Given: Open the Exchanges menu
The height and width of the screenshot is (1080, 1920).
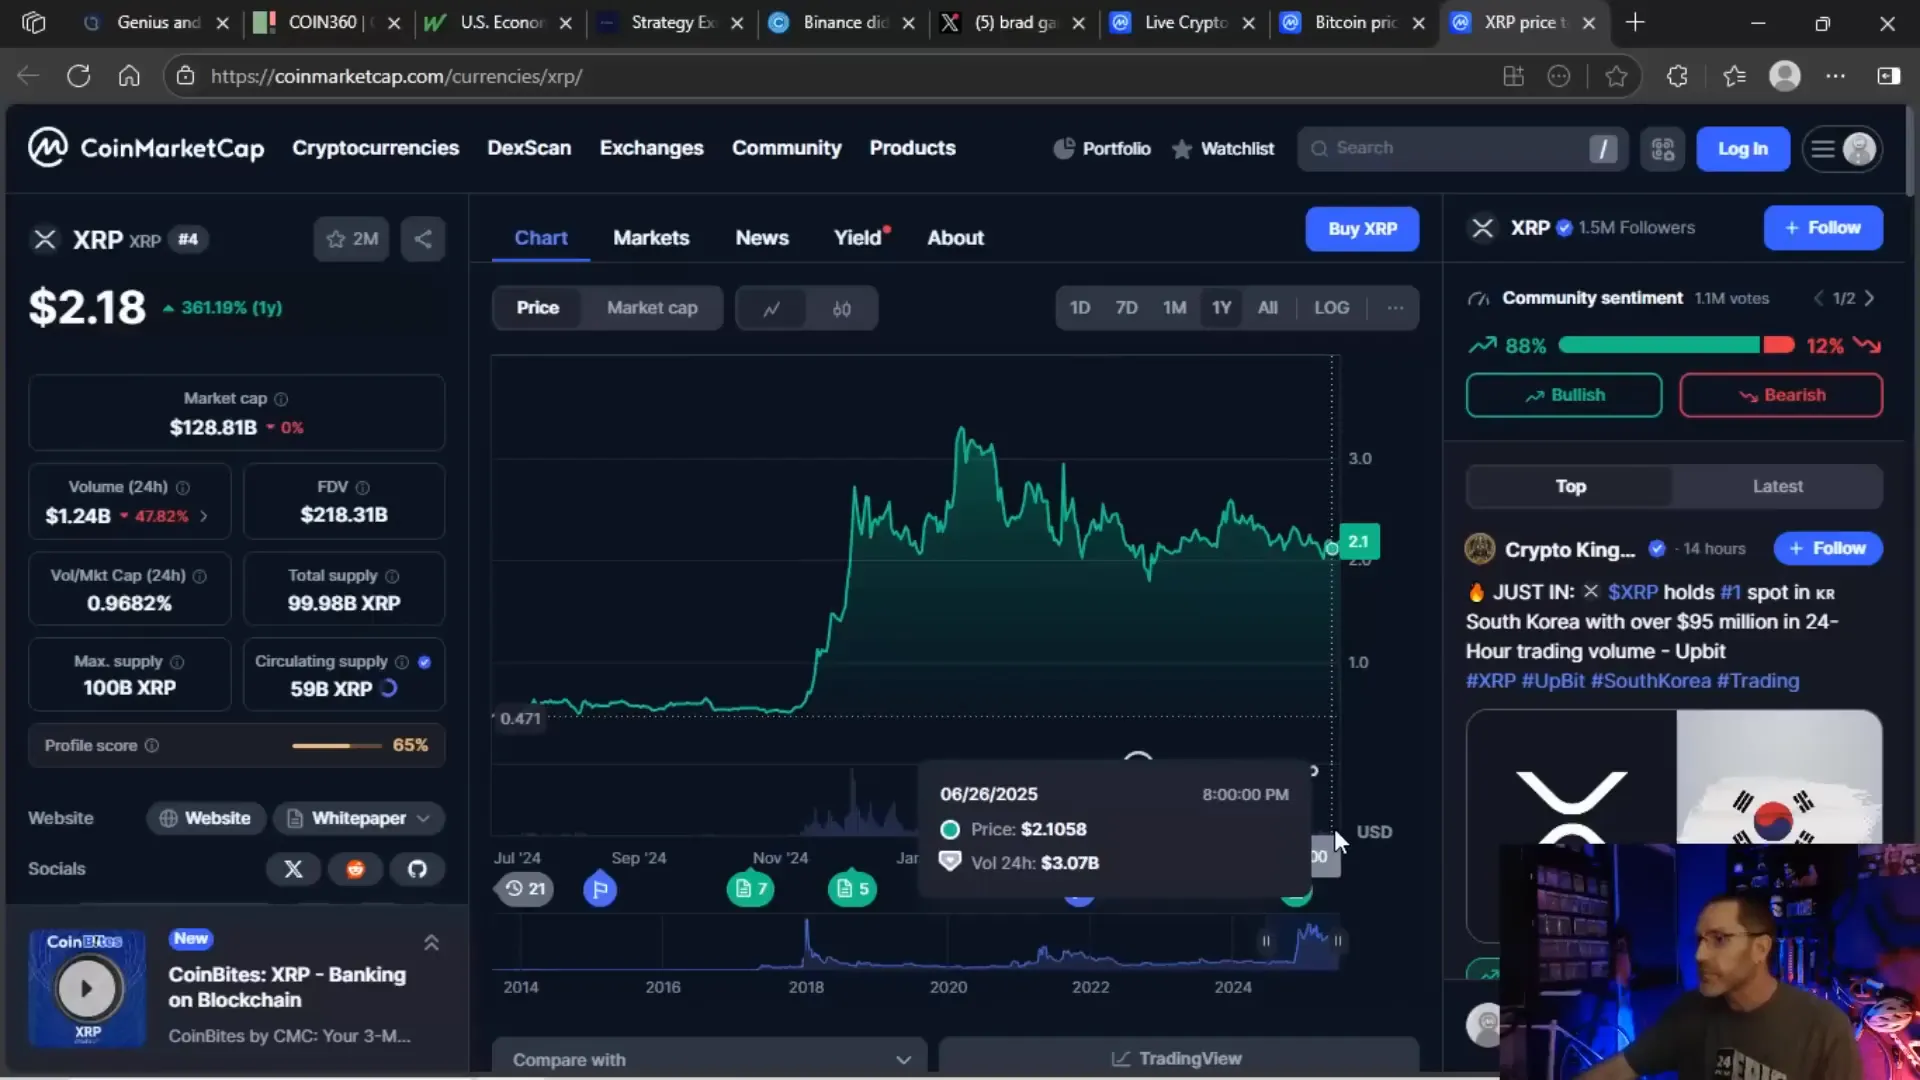Looking at the screenshot, I should point(651,148).
